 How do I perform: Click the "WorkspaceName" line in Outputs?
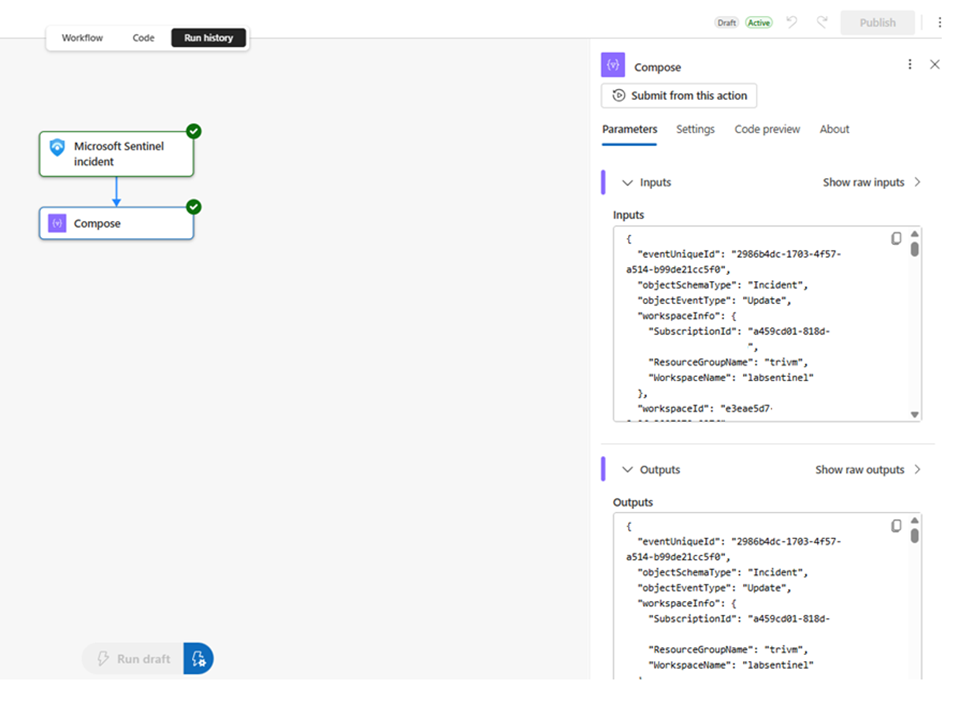731,665
